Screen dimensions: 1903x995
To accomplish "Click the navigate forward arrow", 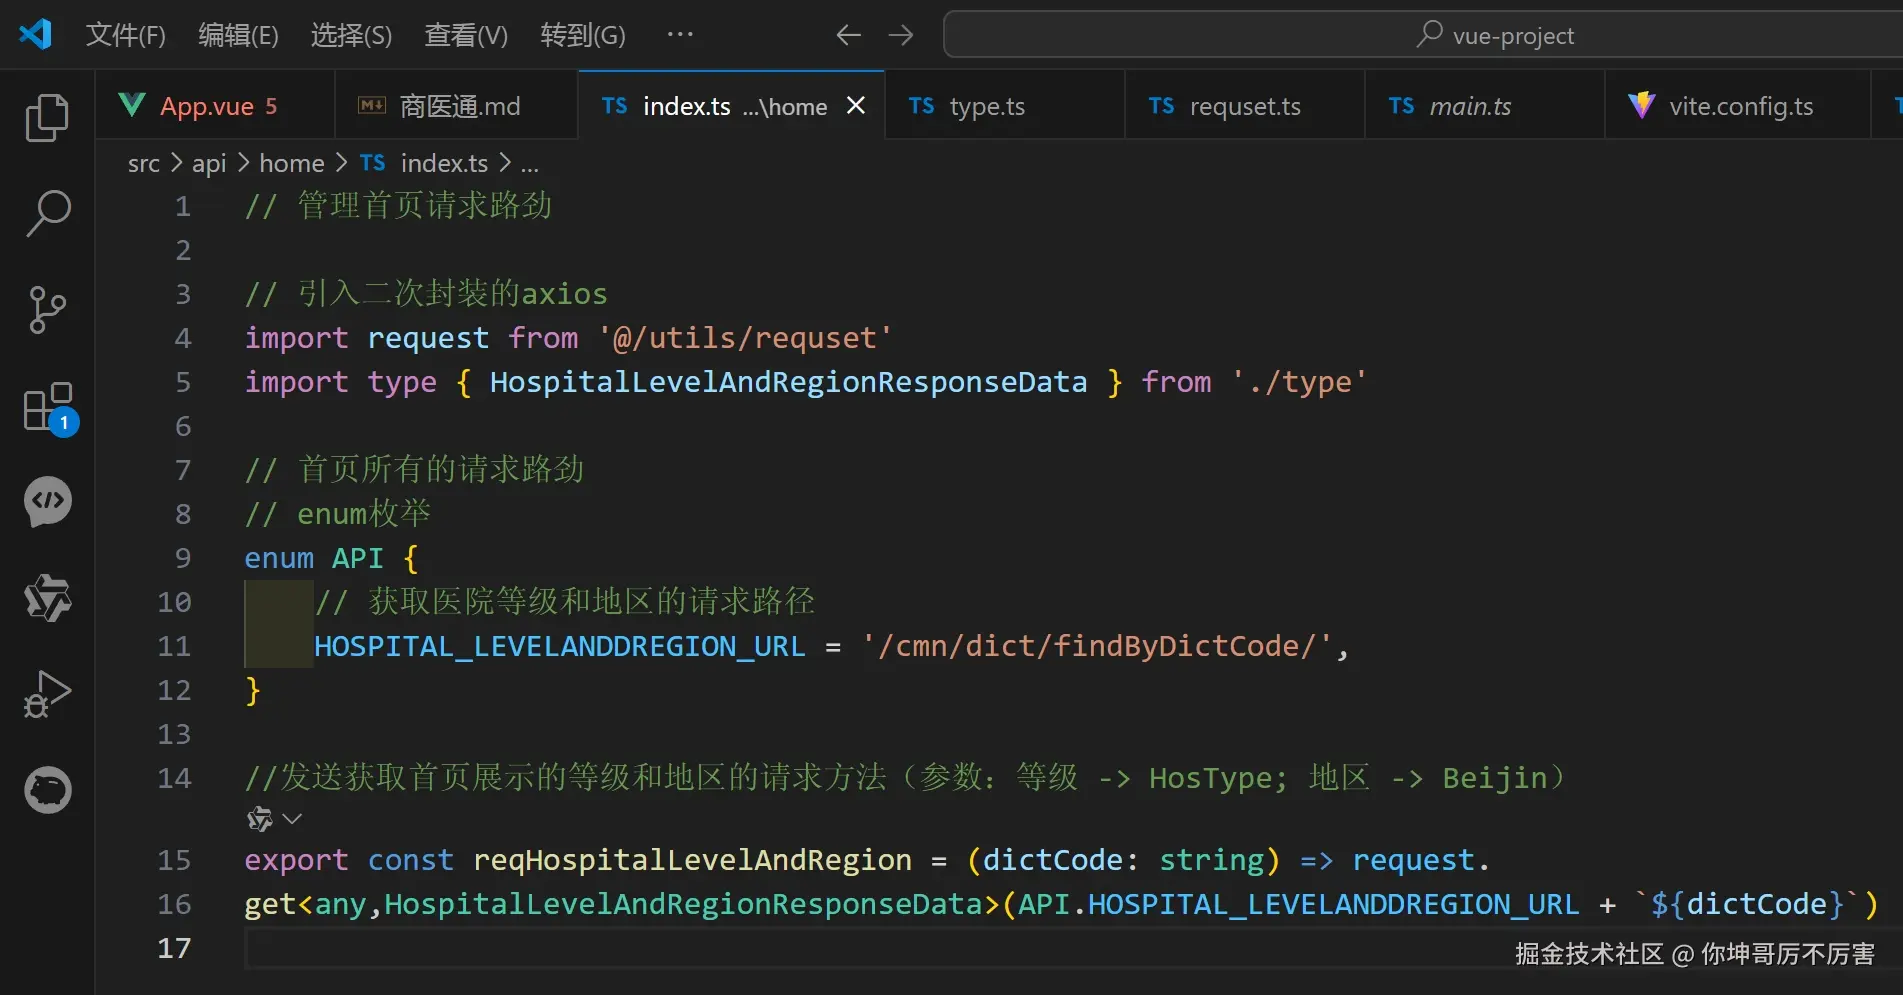I will pos(901,35).
